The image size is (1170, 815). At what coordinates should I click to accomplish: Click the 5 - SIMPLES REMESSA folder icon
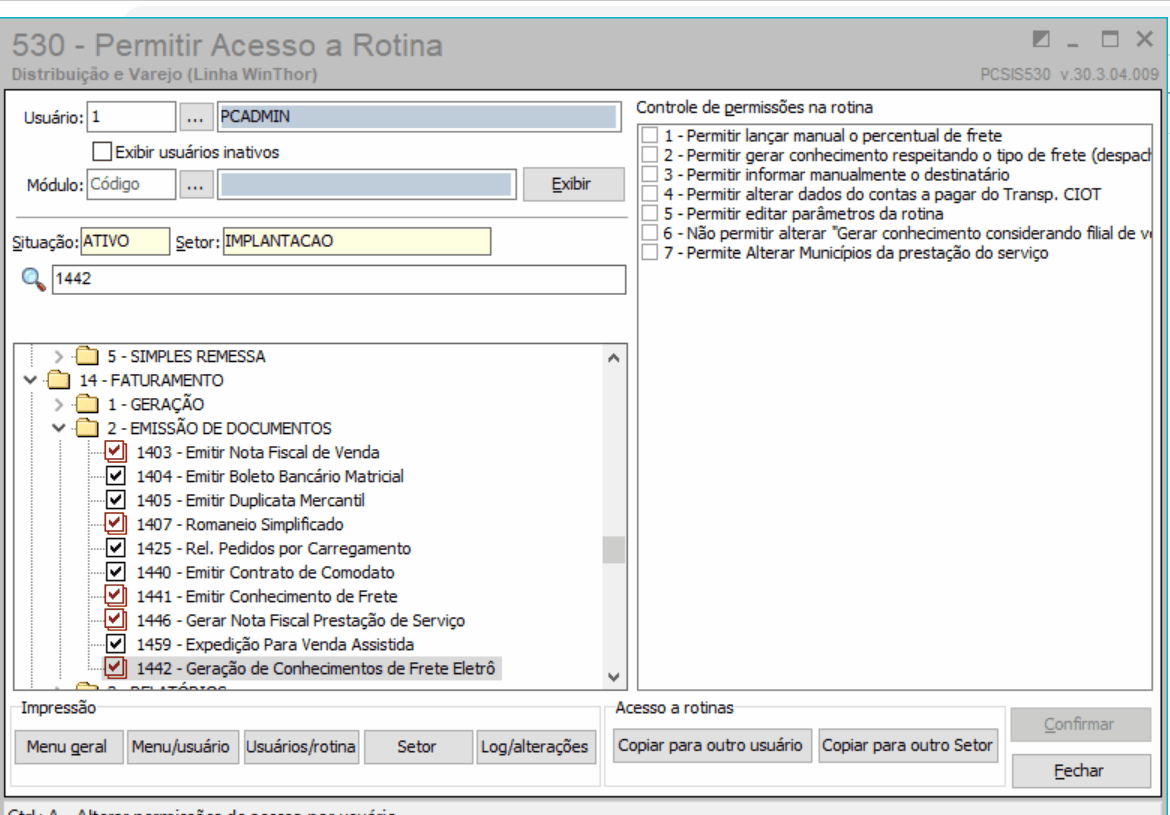tap(87, 356)
